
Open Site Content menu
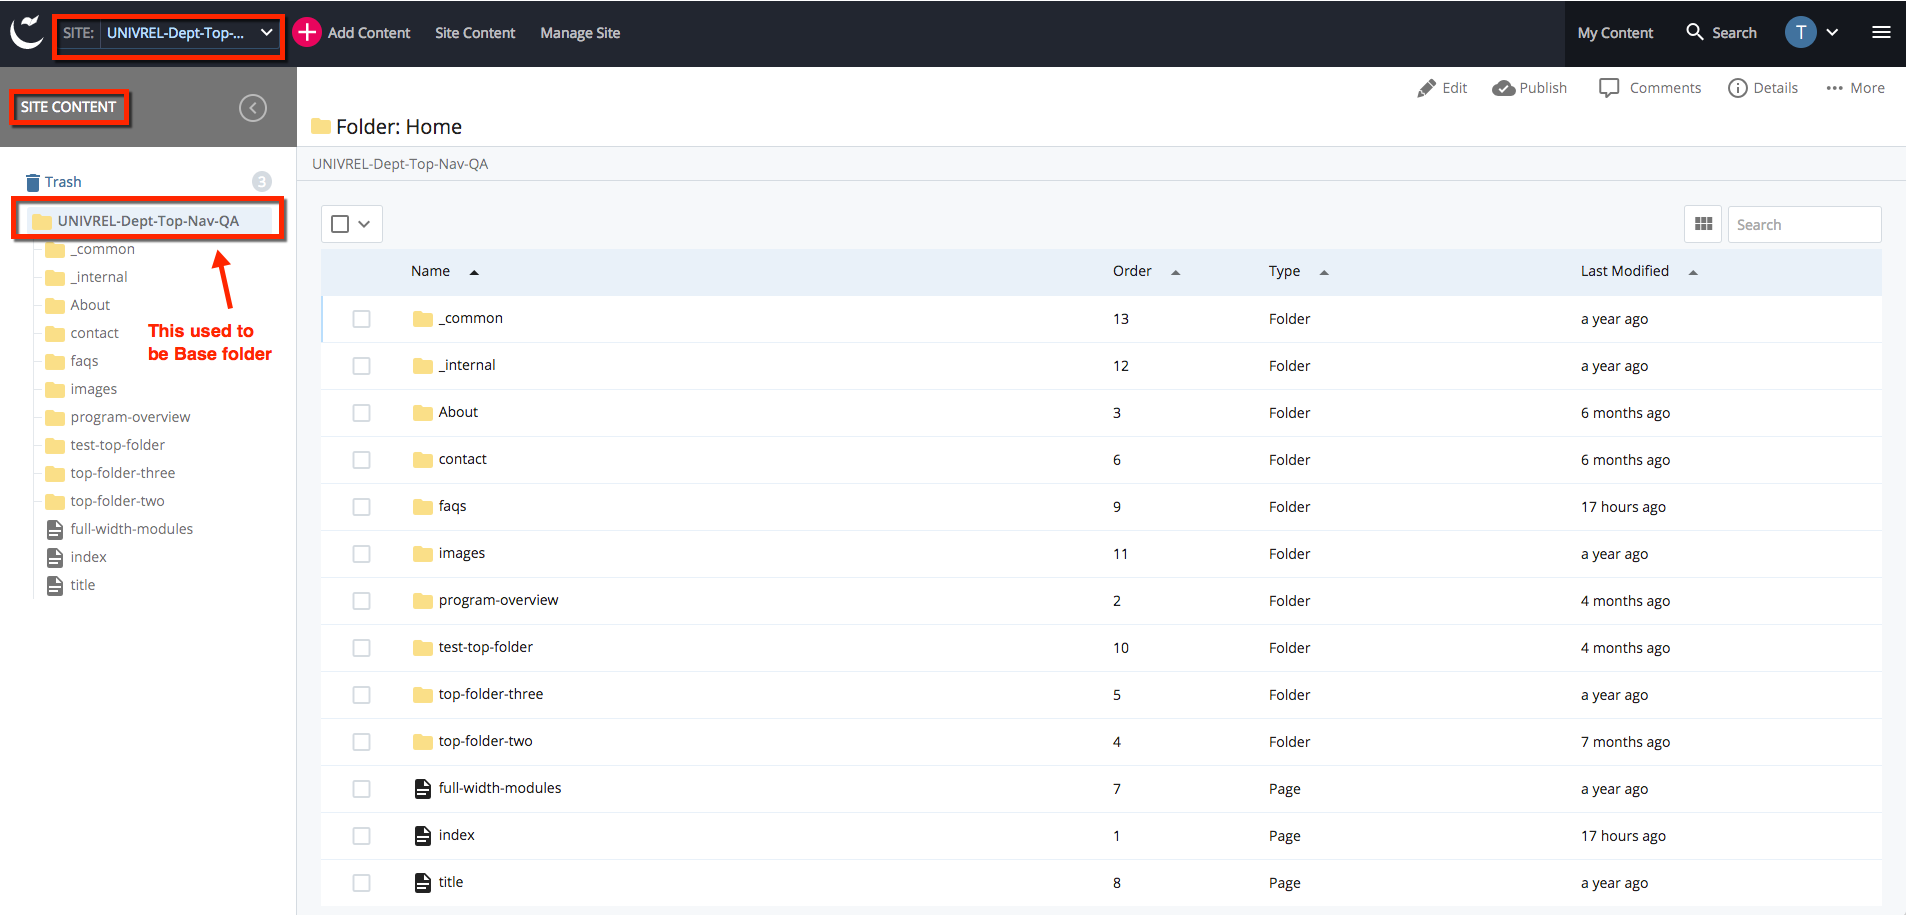point(475,33)
